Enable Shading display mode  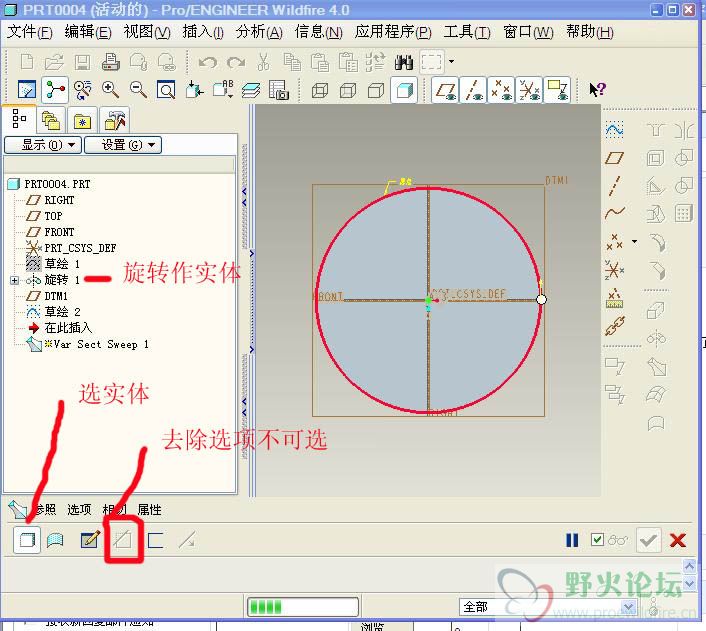pos(404,90)
